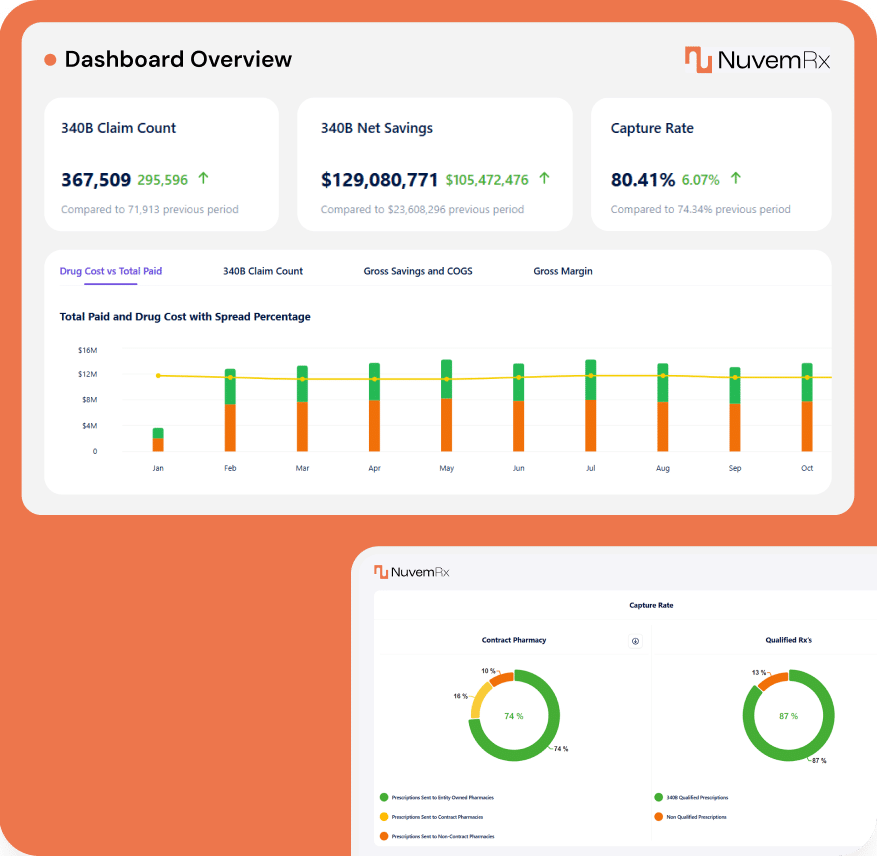Click the green up arrow on 340B Claim Count card
877x856 pixels.
click(201, 176)
